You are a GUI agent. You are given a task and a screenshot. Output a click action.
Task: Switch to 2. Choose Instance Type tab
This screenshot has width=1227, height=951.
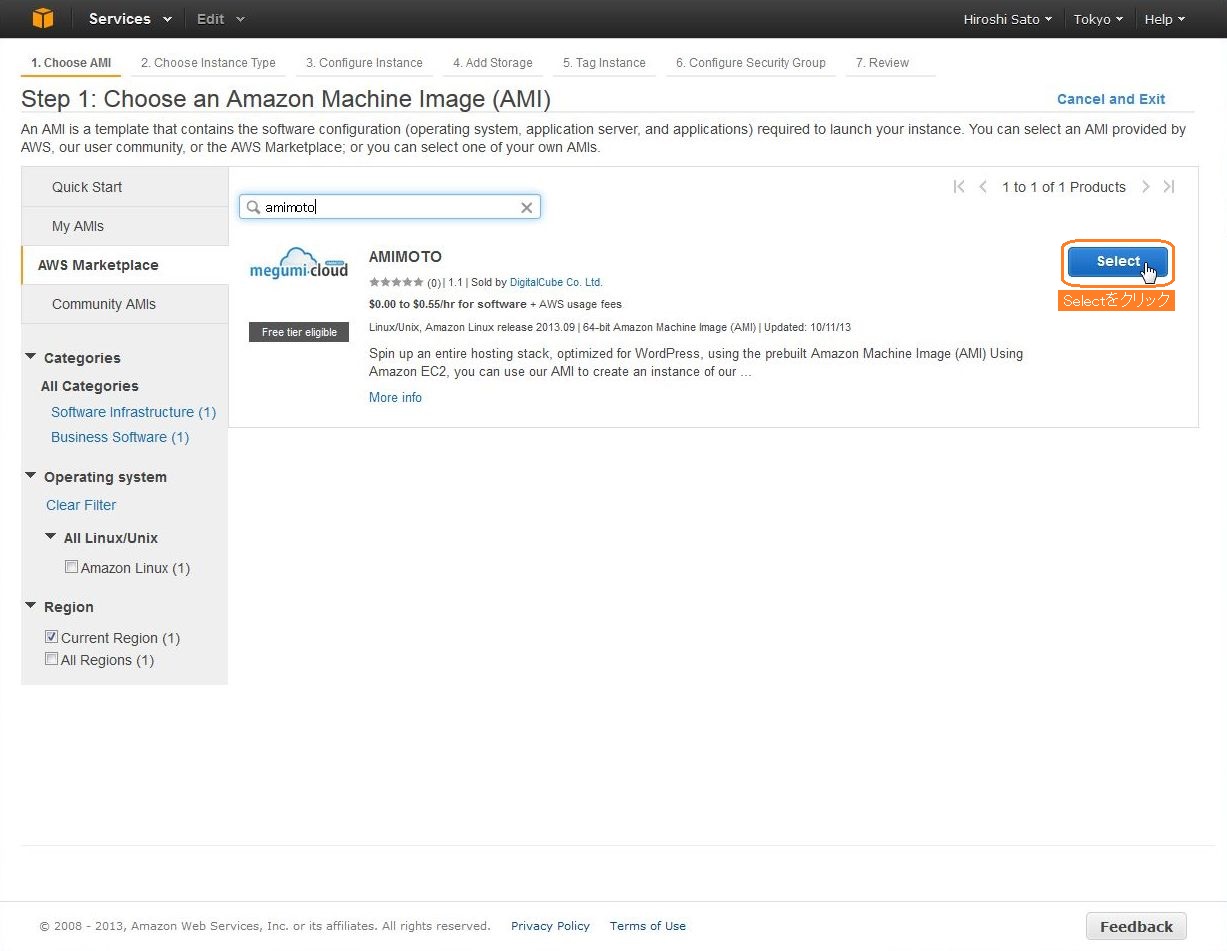[208, 63]
